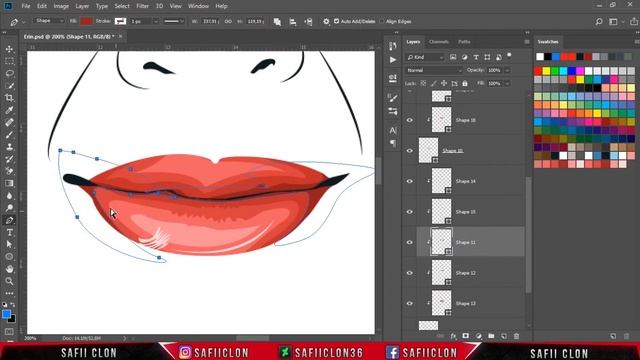The height and width of the screenshot is (360, 640).
Task: Select the Move tool
Action: 9,49
